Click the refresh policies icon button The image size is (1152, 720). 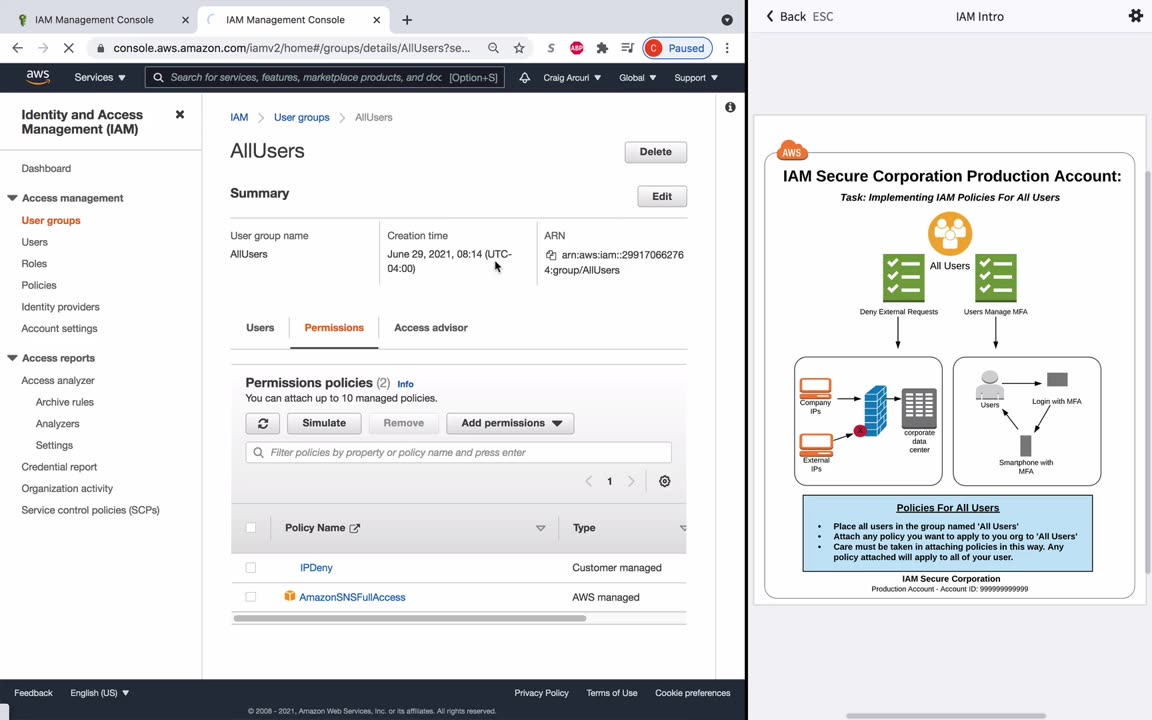click(263, 423)
